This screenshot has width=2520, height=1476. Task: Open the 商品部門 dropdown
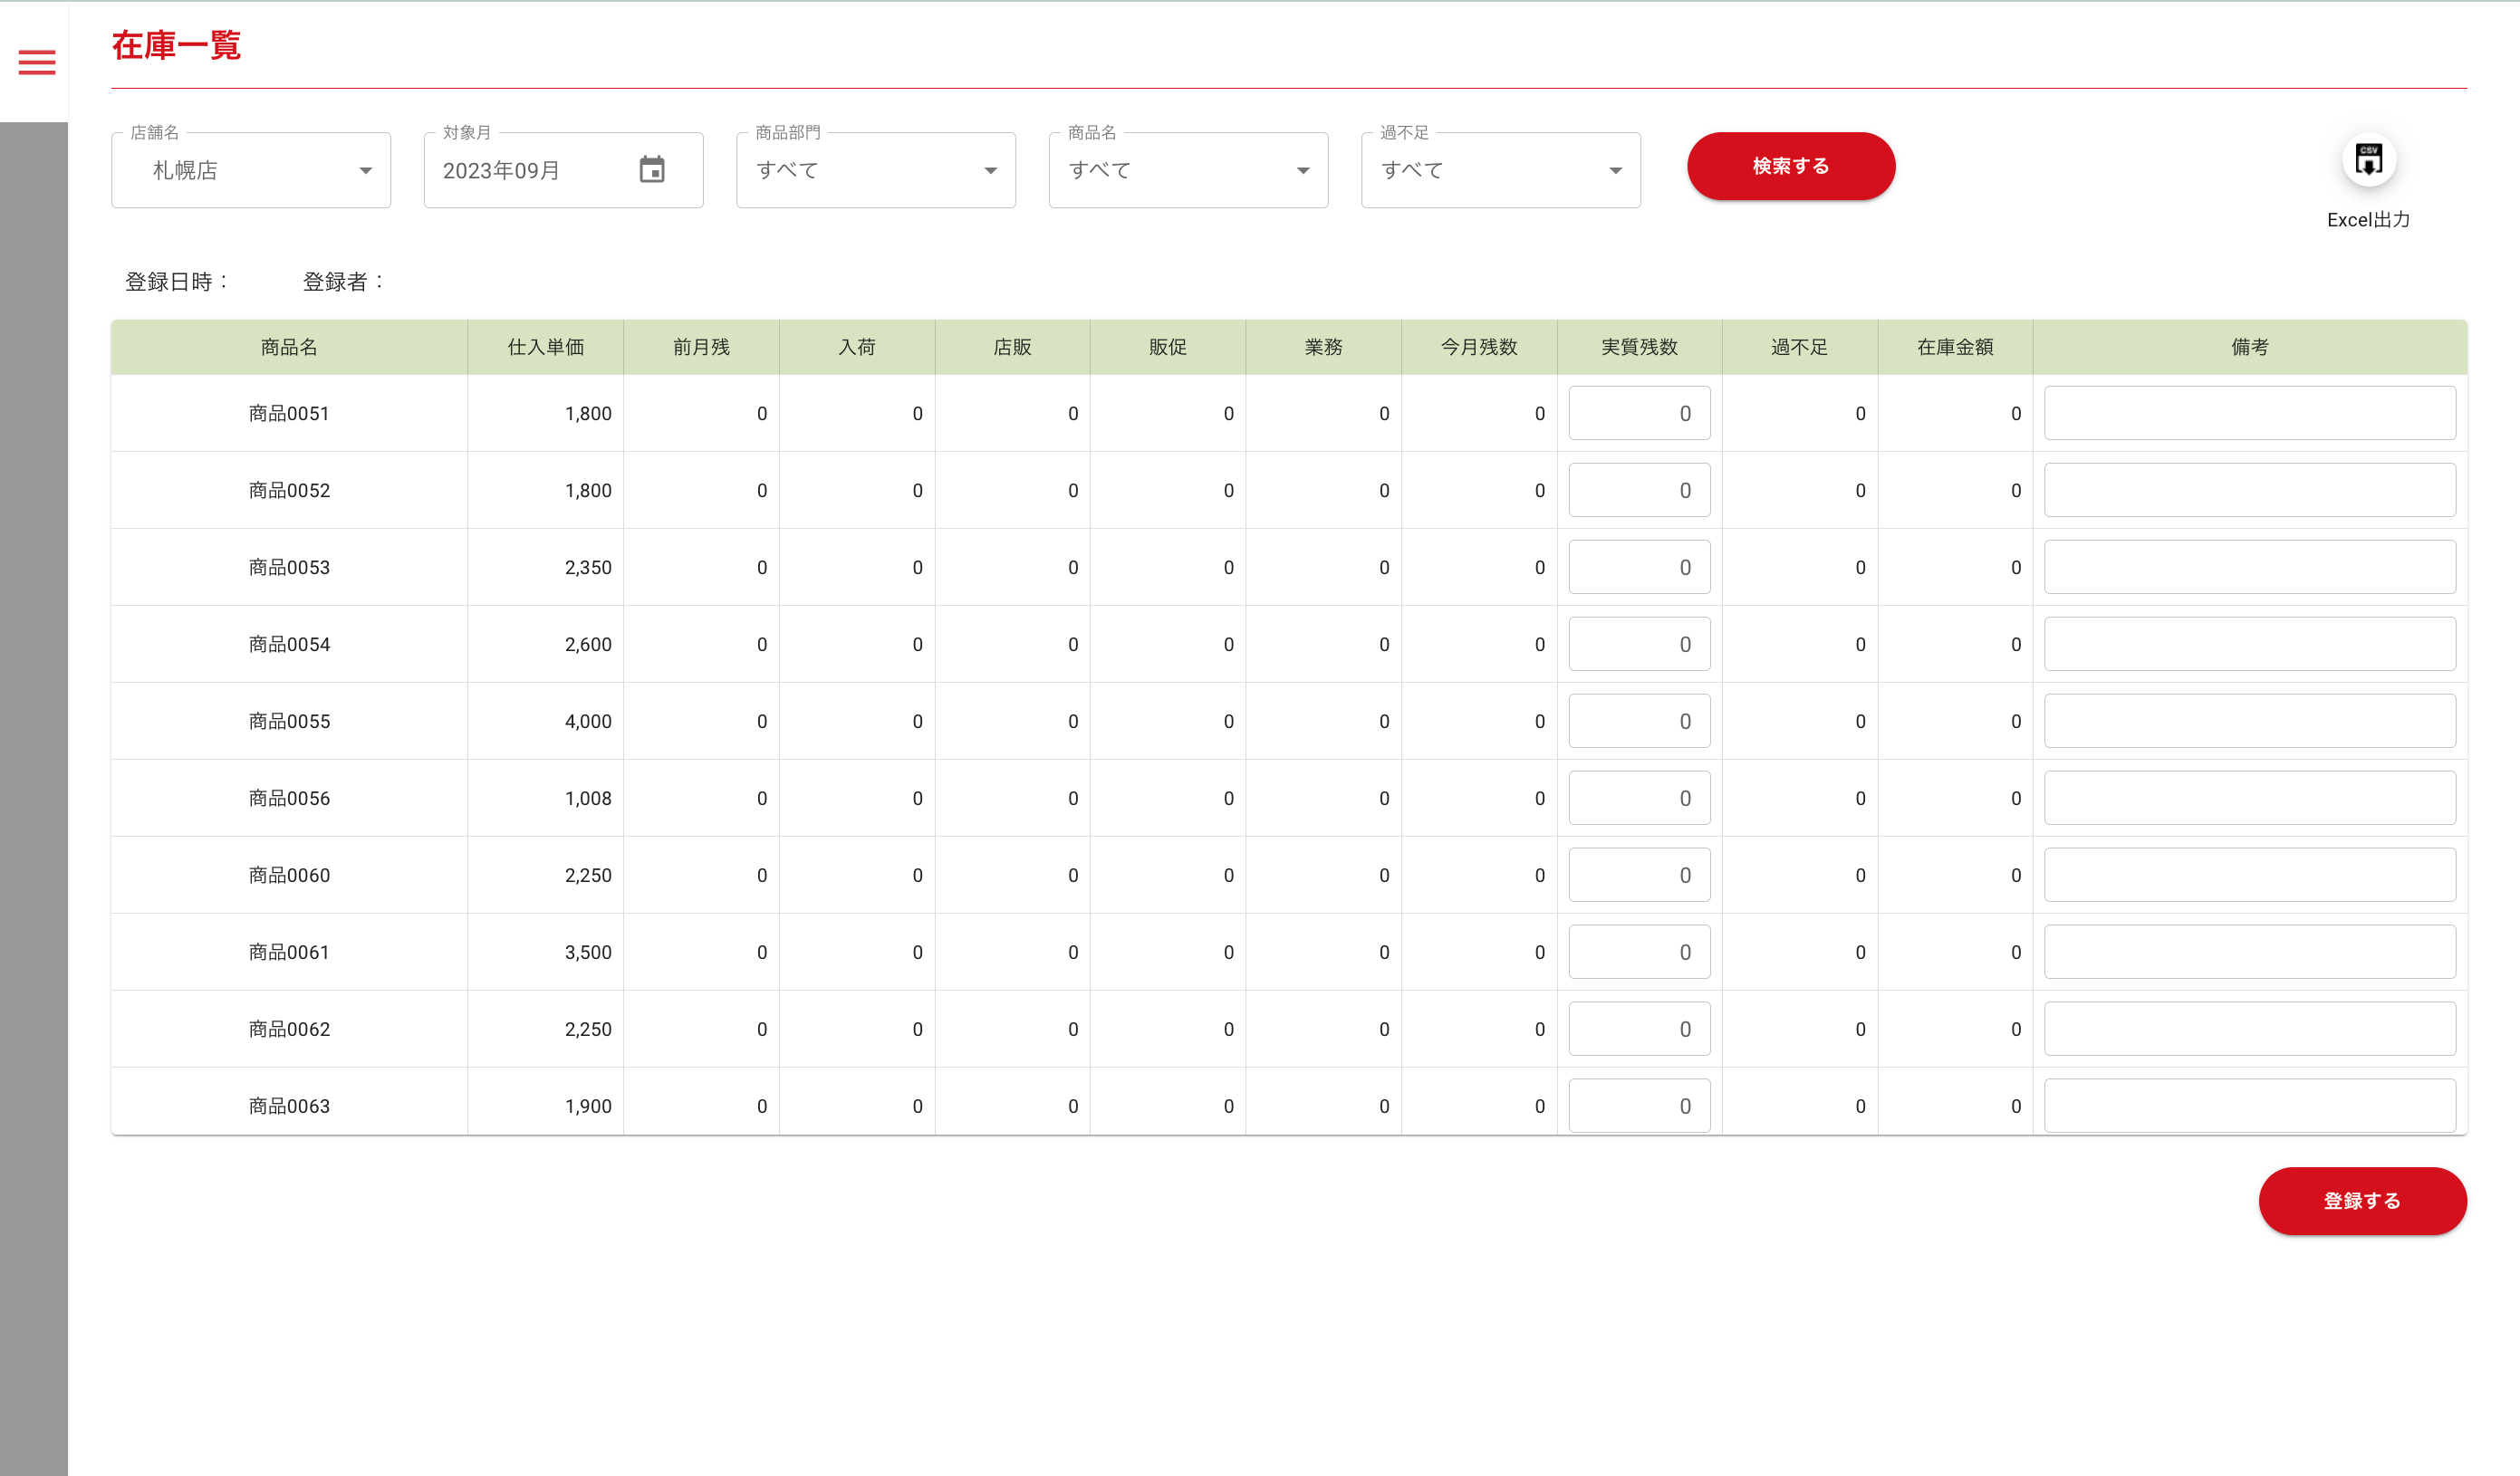(875, 171)
